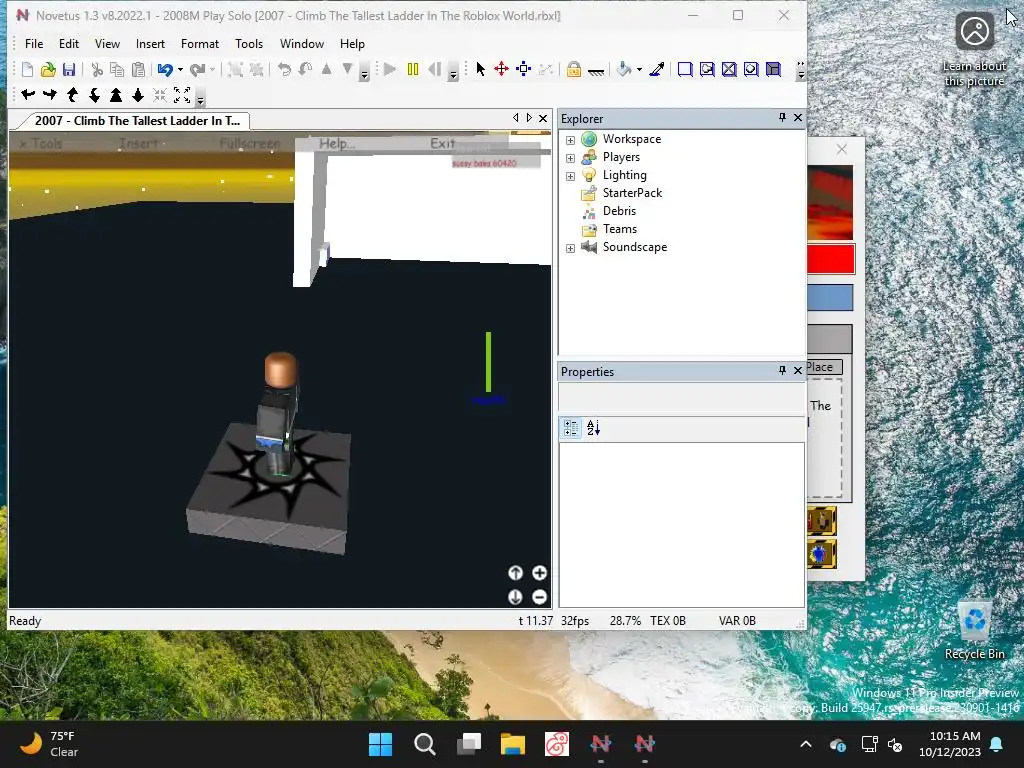Click in-game Help button
This screenshot has width=1024, height=768.
(337, 144)
